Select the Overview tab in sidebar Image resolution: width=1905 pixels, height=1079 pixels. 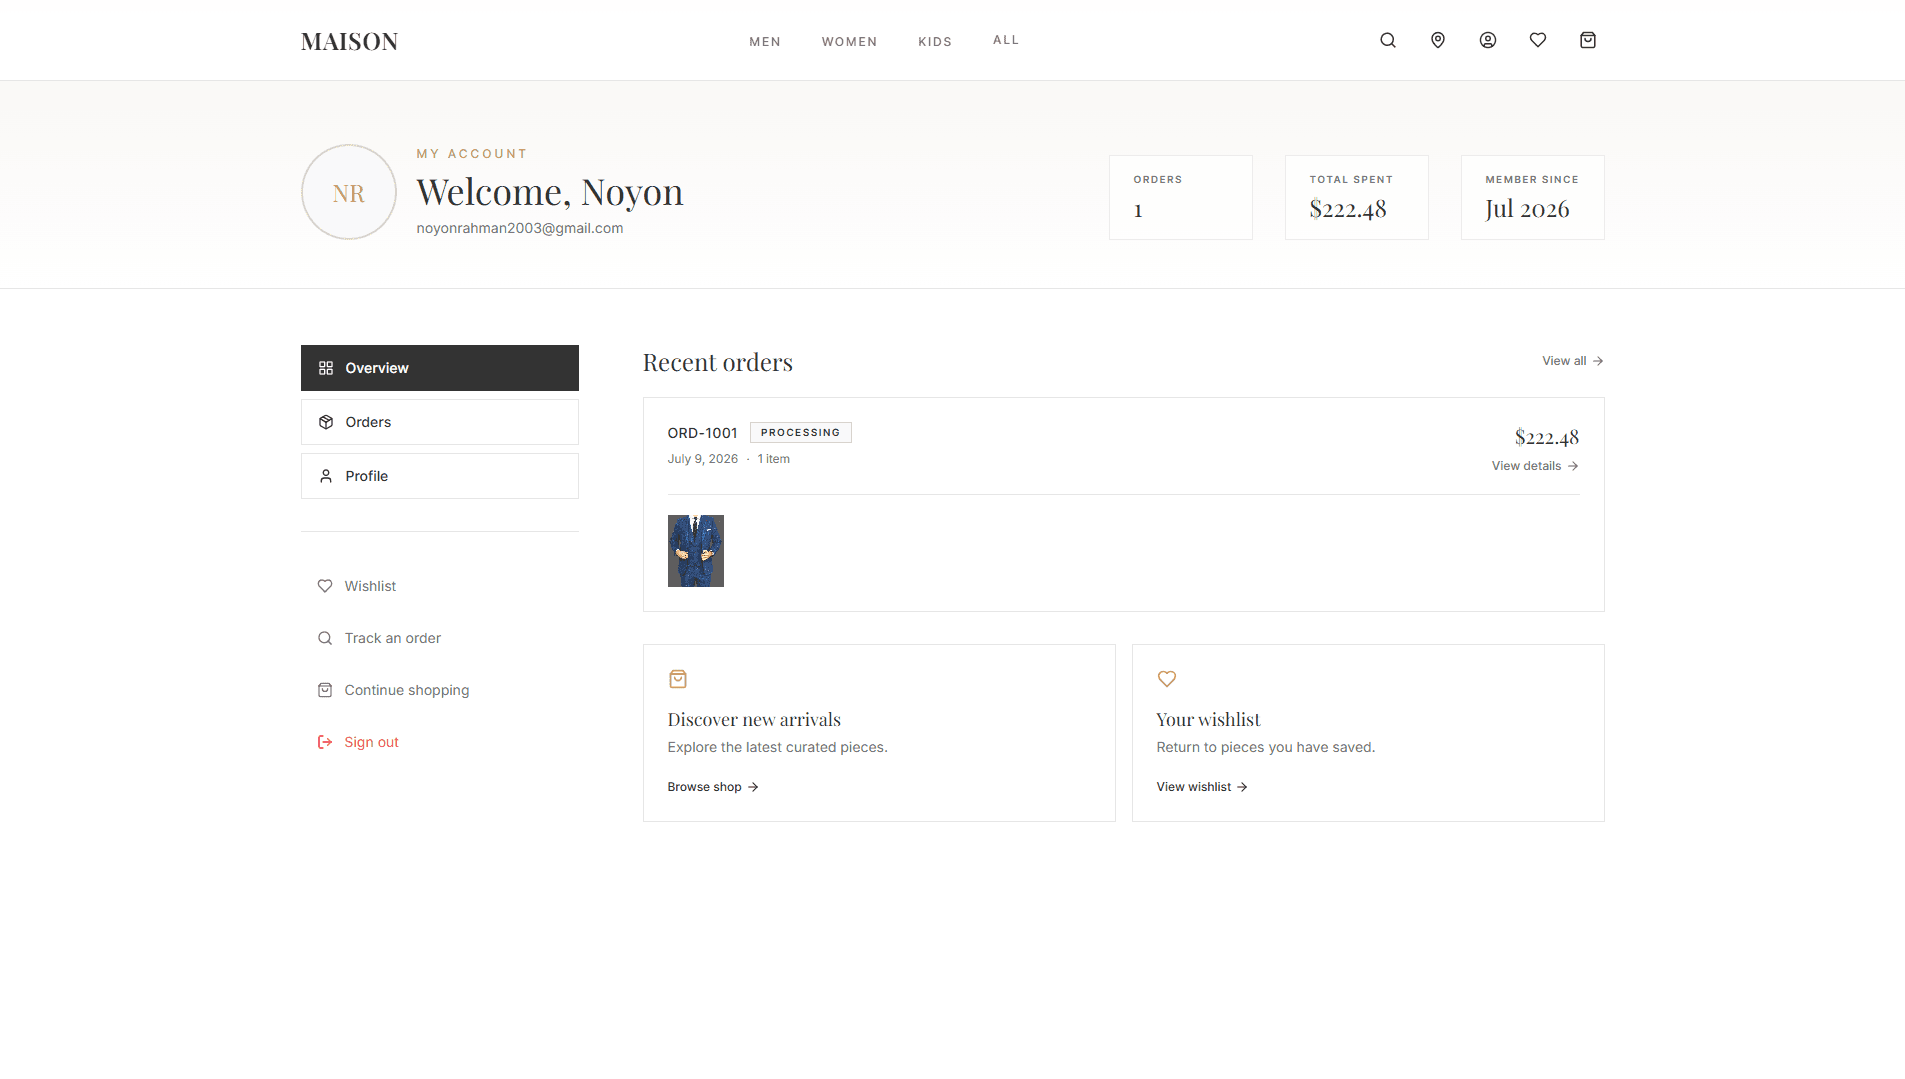[440, 368]
